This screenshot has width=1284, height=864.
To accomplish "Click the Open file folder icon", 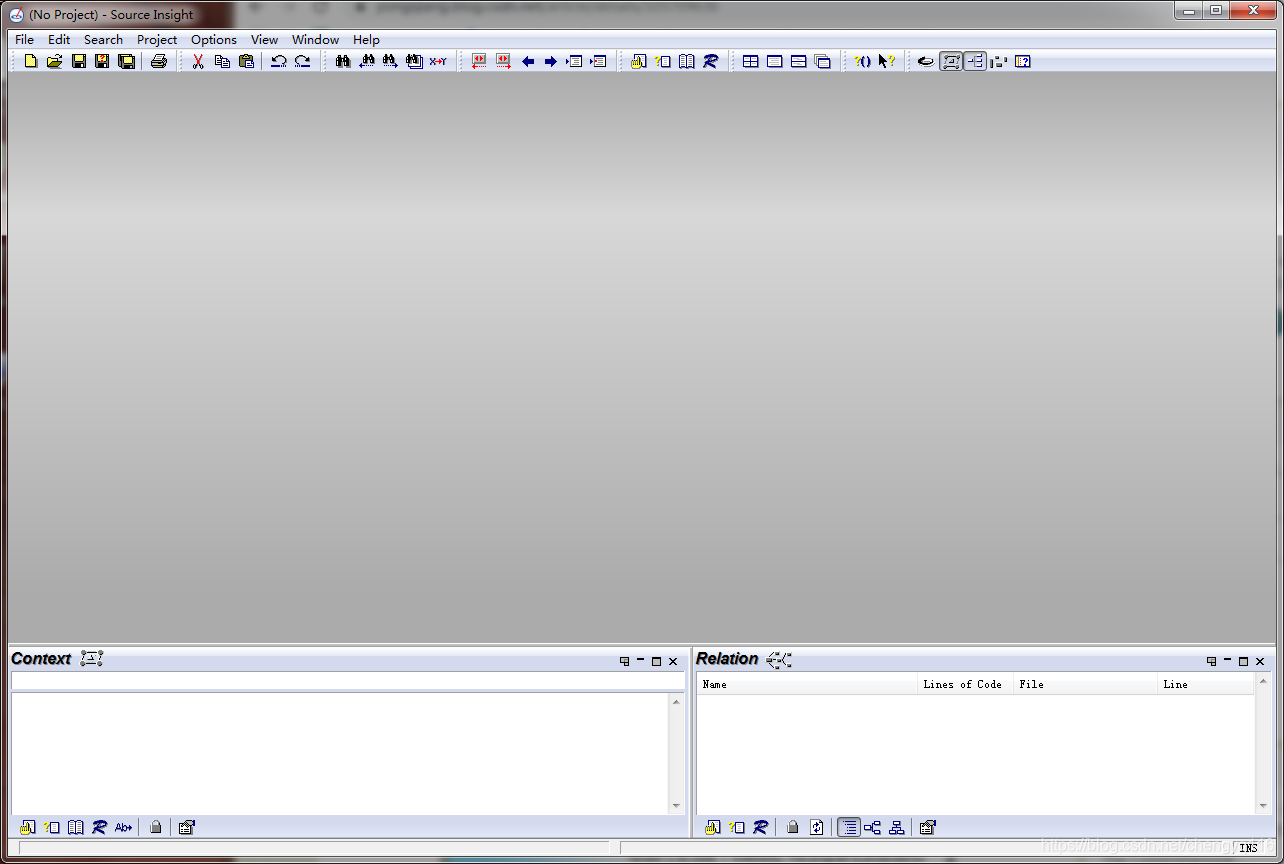I will click(55, 61).
